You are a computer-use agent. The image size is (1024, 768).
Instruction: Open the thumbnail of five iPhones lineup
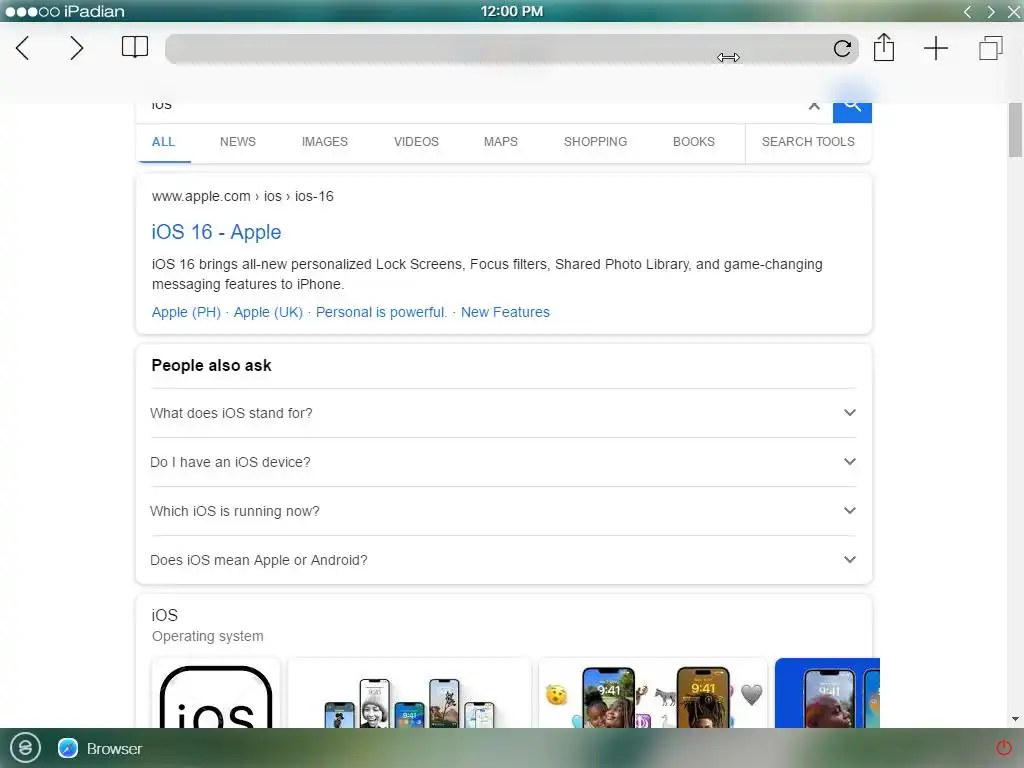tap(409, 694)
